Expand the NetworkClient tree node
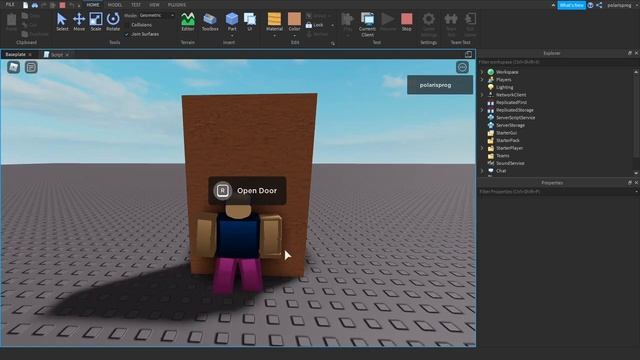 (x=482, y=95)
